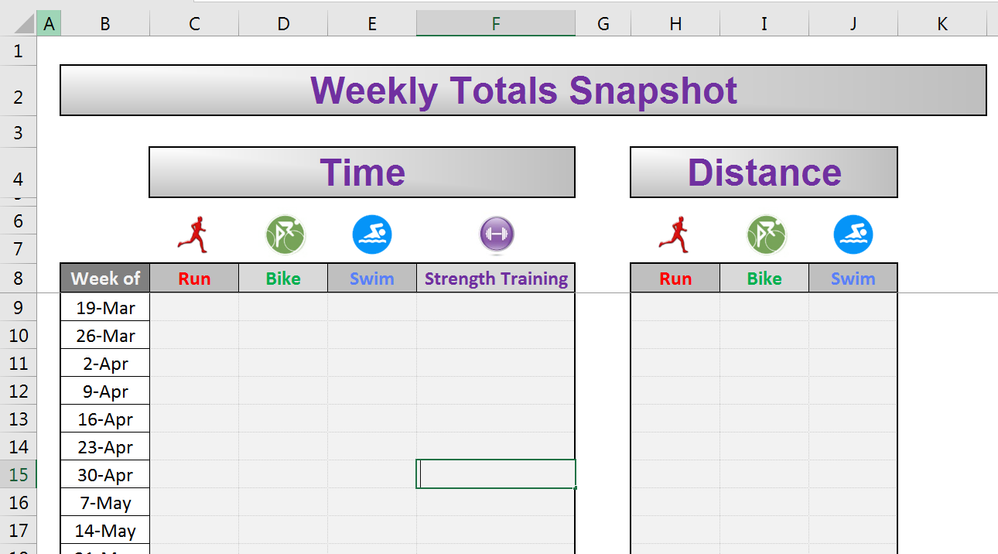Select the Weekly Totals Snapshot title banner
998x554 pixels.
[x=523, y=91]
